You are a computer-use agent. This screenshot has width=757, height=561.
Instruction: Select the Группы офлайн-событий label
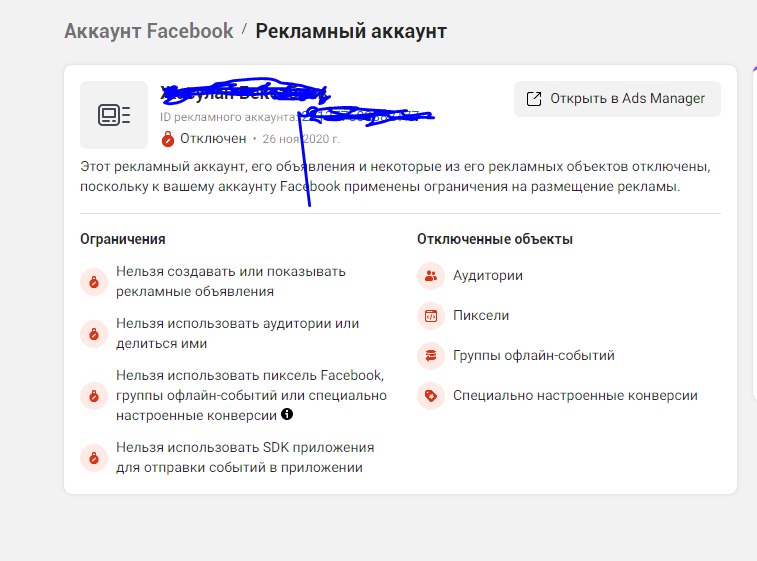tap(533, 356)
